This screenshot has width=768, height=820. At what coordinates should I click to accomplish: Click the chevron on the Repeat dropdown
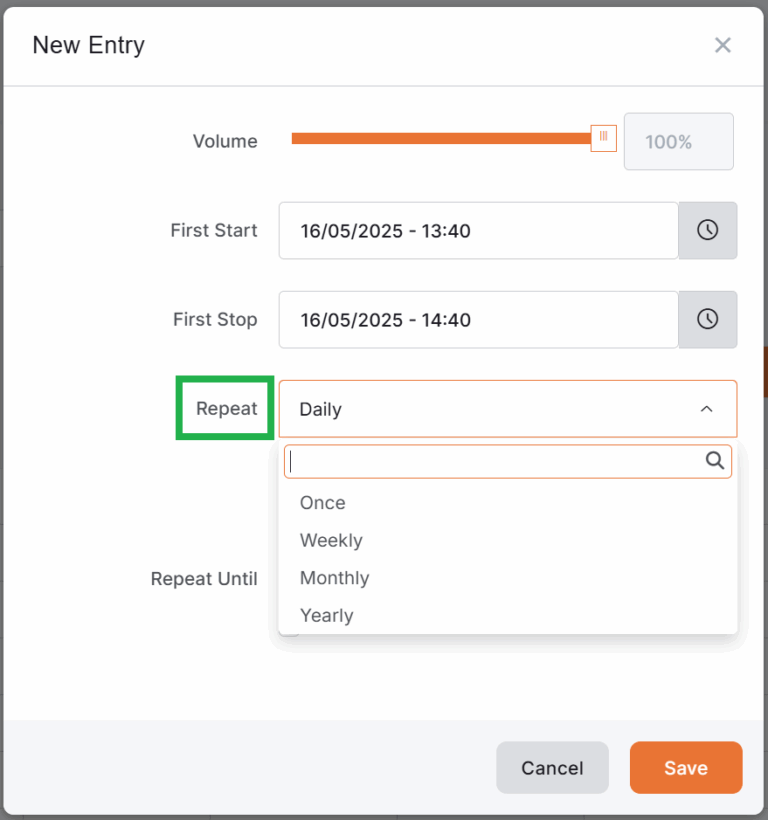tap(707, 409)
